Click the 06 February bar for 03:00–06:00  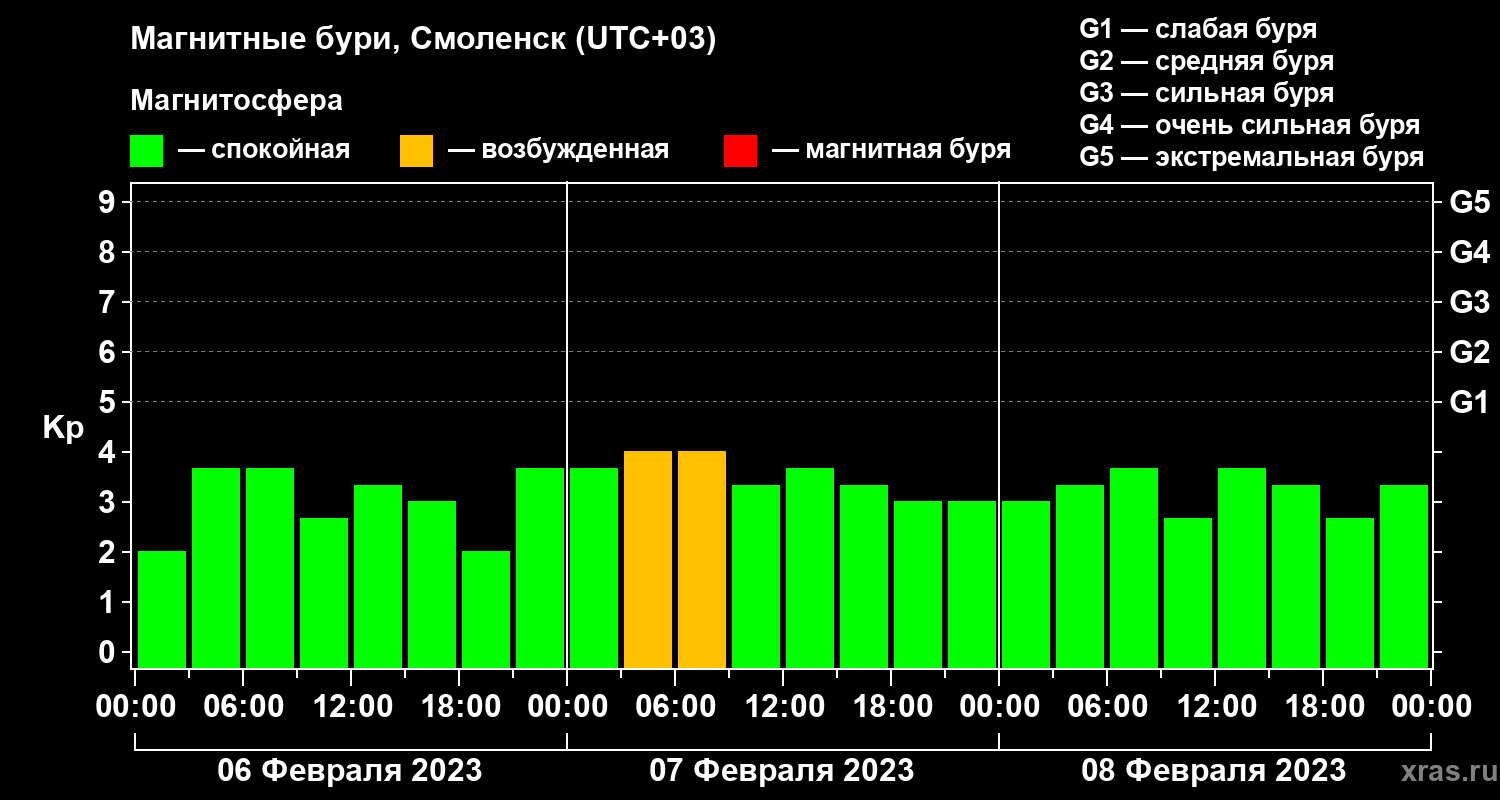coord(216,567)
